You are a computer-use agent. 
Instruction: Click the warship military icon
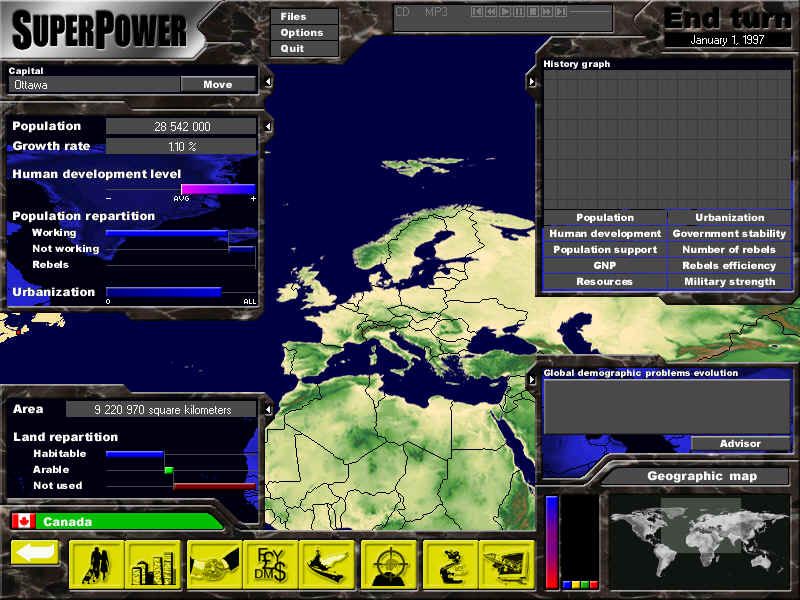coord(326,565)
